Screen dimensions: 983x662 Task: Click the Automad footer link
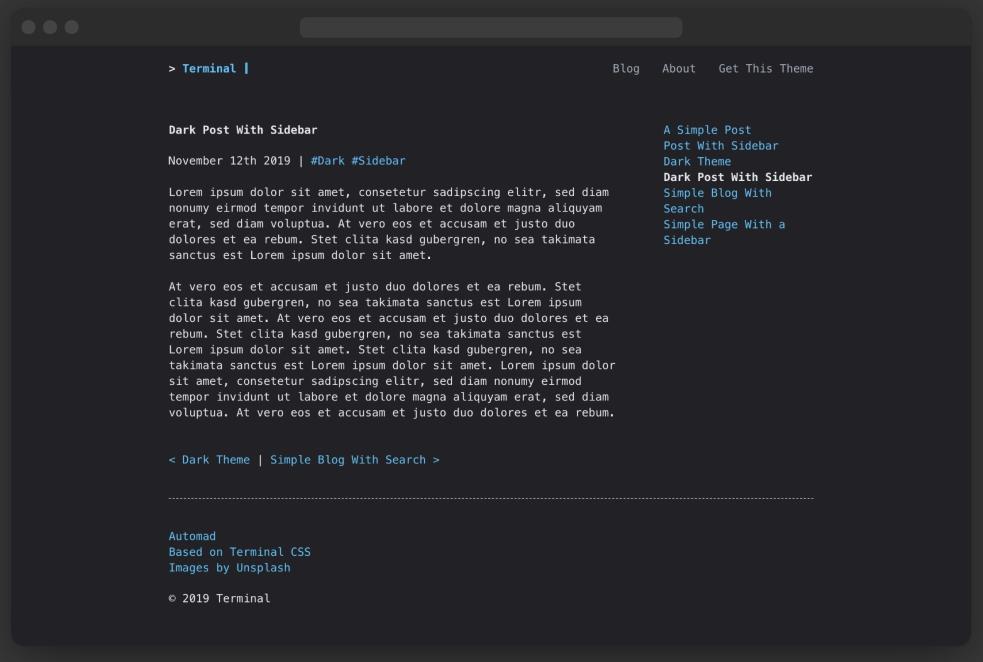192,536
